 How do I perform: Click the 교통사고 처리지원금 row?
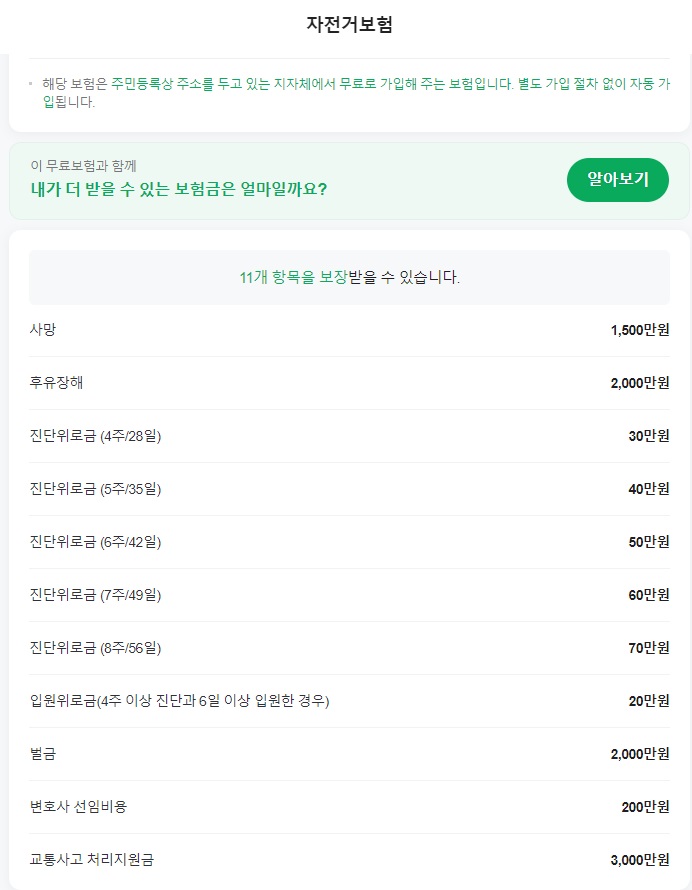click(x=345, y=859)
